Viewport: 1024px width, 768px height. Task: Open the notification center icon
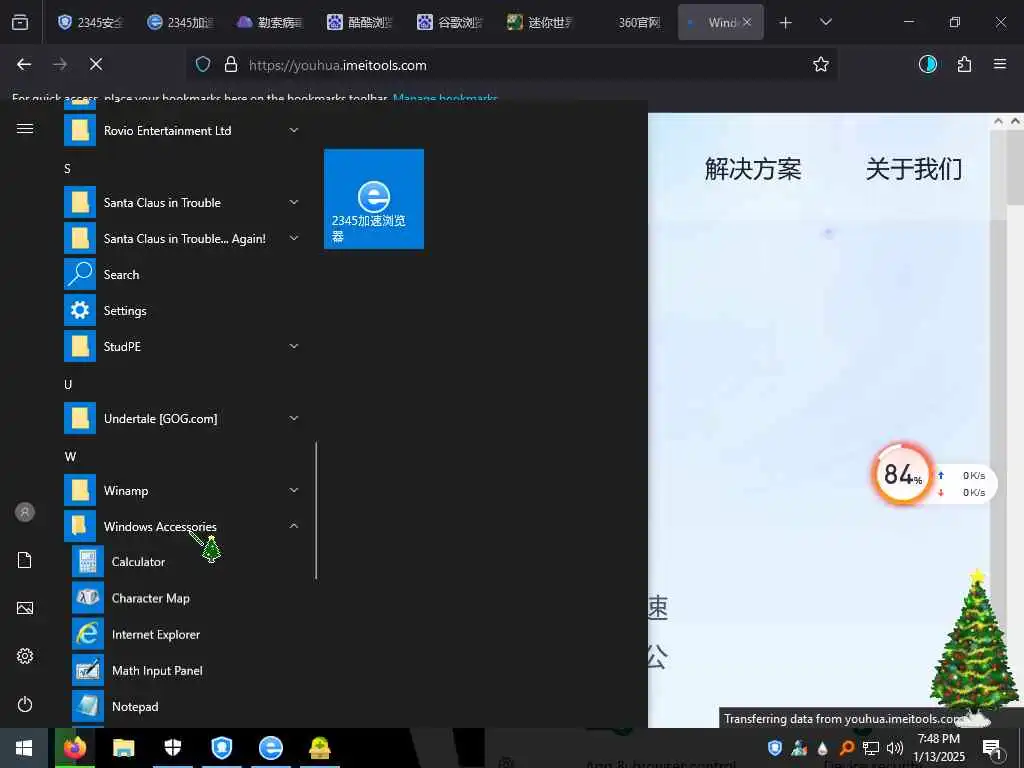(x=992, y=748)
